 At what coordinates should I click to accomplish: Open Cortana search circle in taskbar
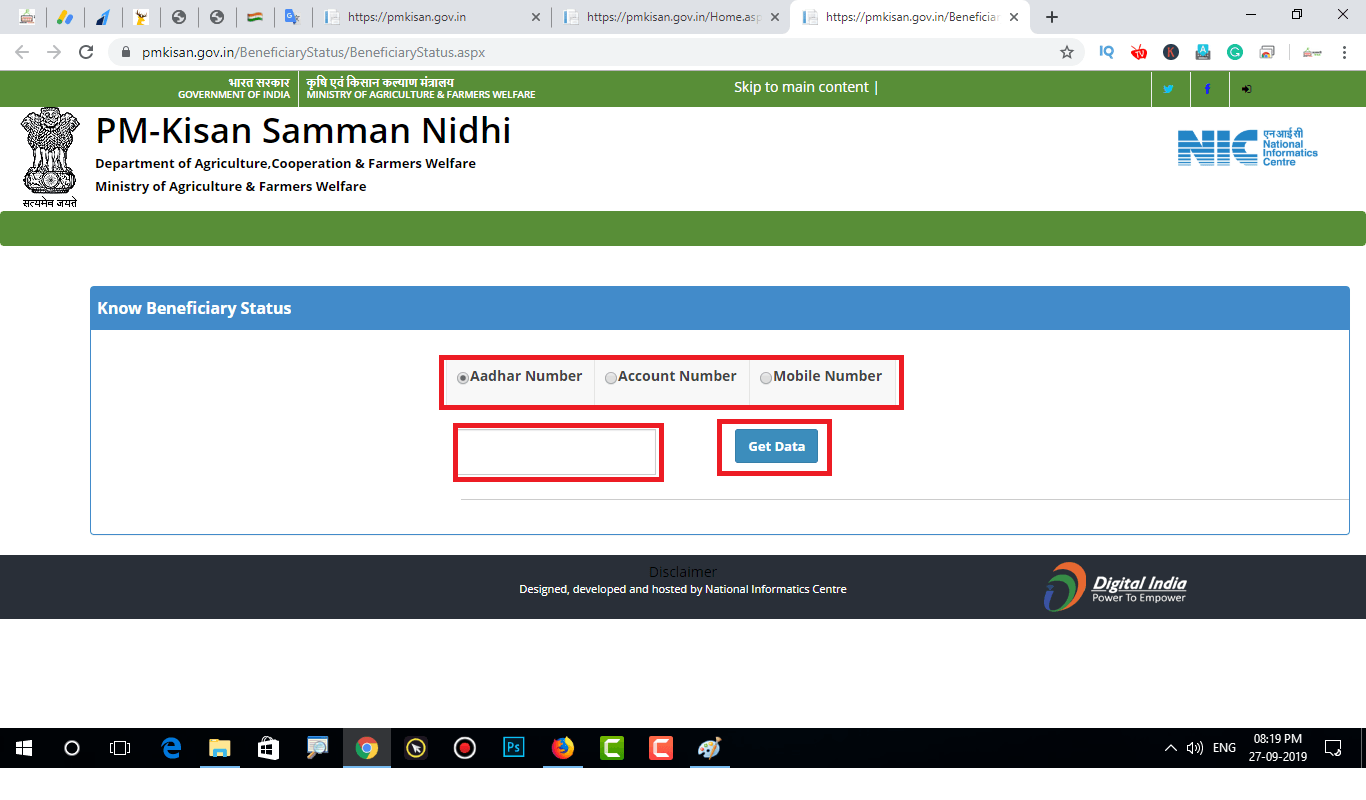click(x=72, y=748)
